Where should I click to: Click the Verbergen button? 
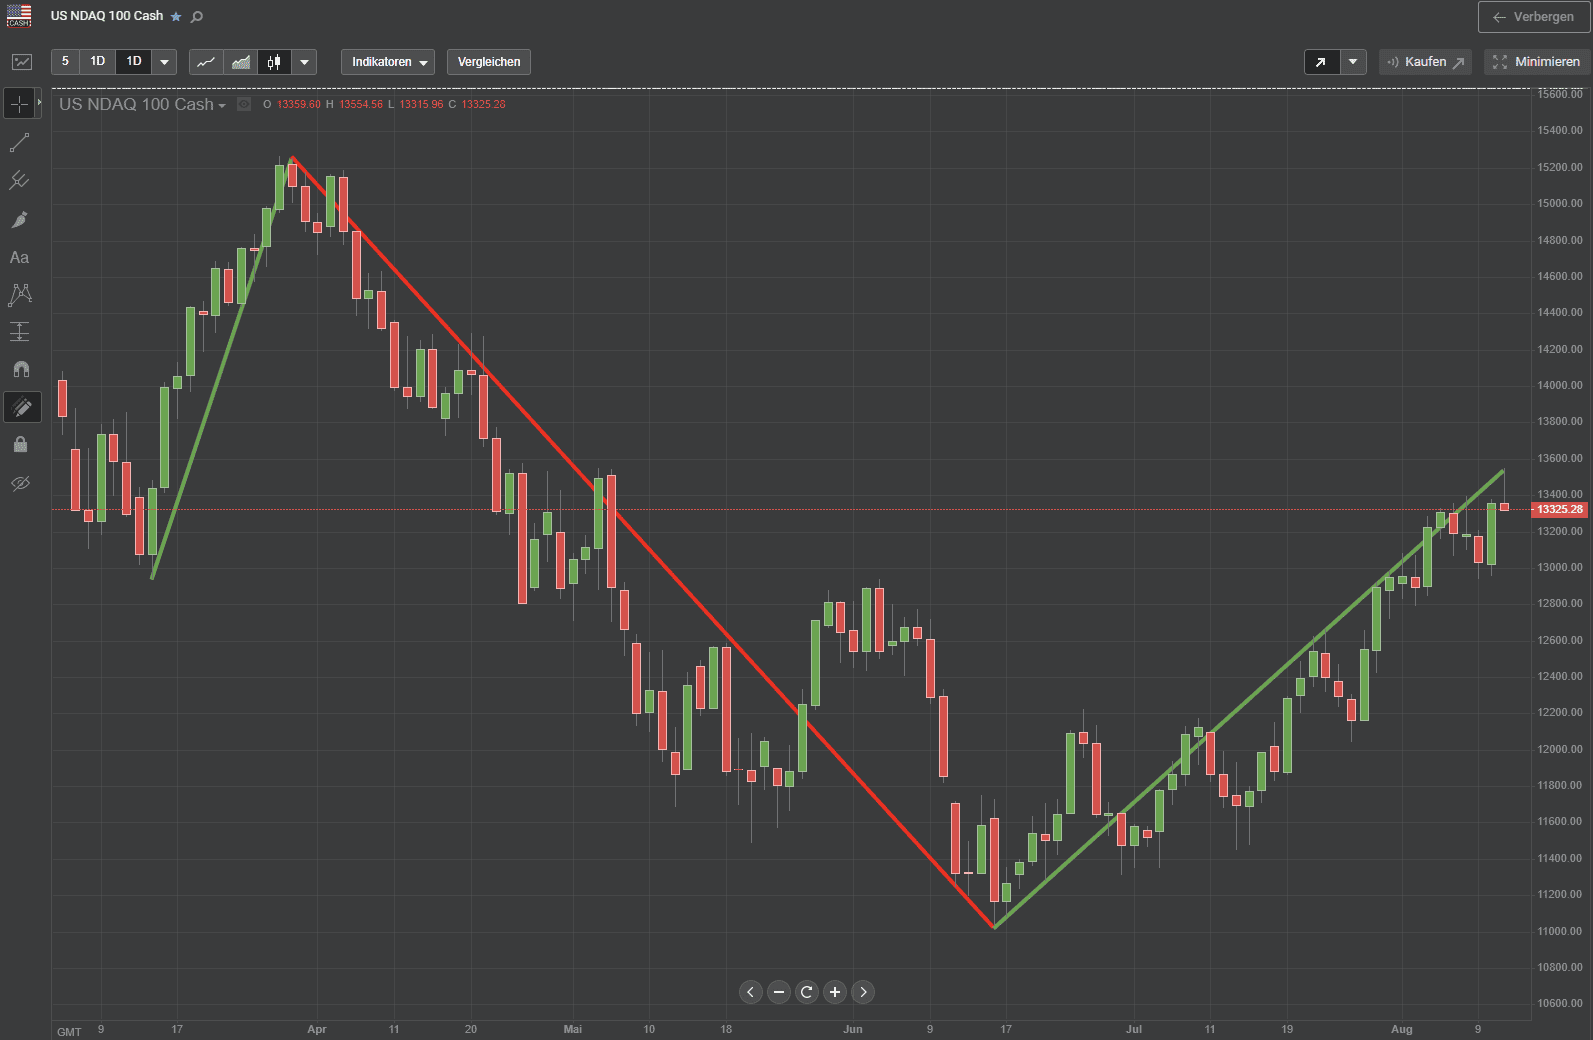1533,17
